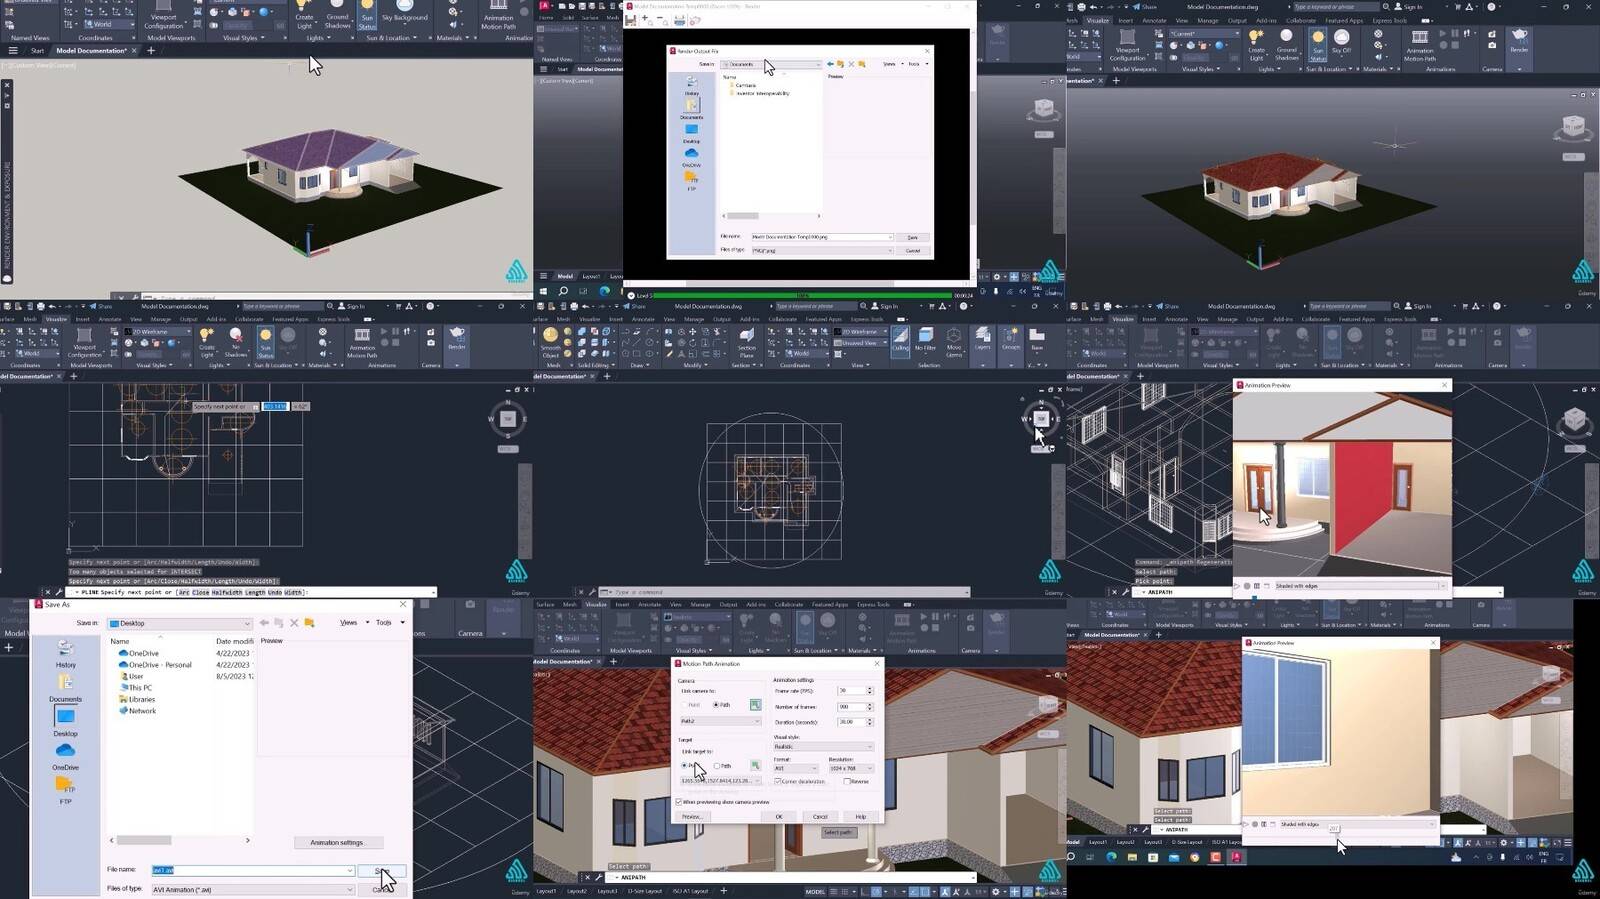The image size is (1600, 899).
Task: Click Back arrow in Save As dialog
Action: click(264, 623)
